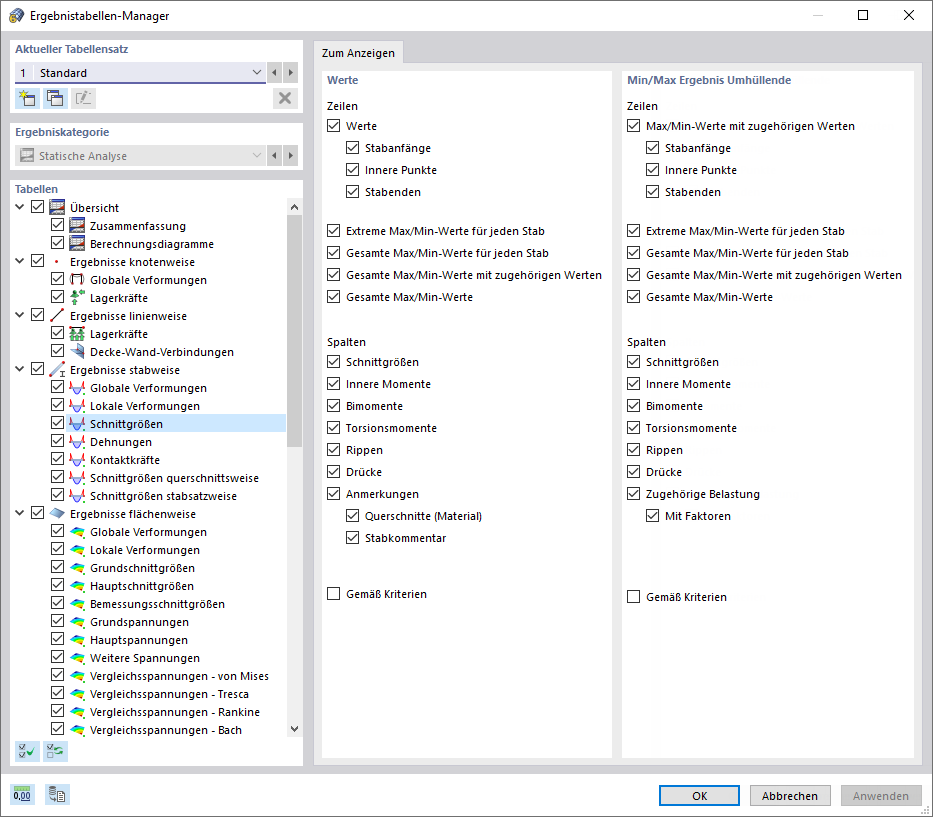Click the Abbrechen button
The width and height of the screenshot is (933, 817).
point(790,796)
